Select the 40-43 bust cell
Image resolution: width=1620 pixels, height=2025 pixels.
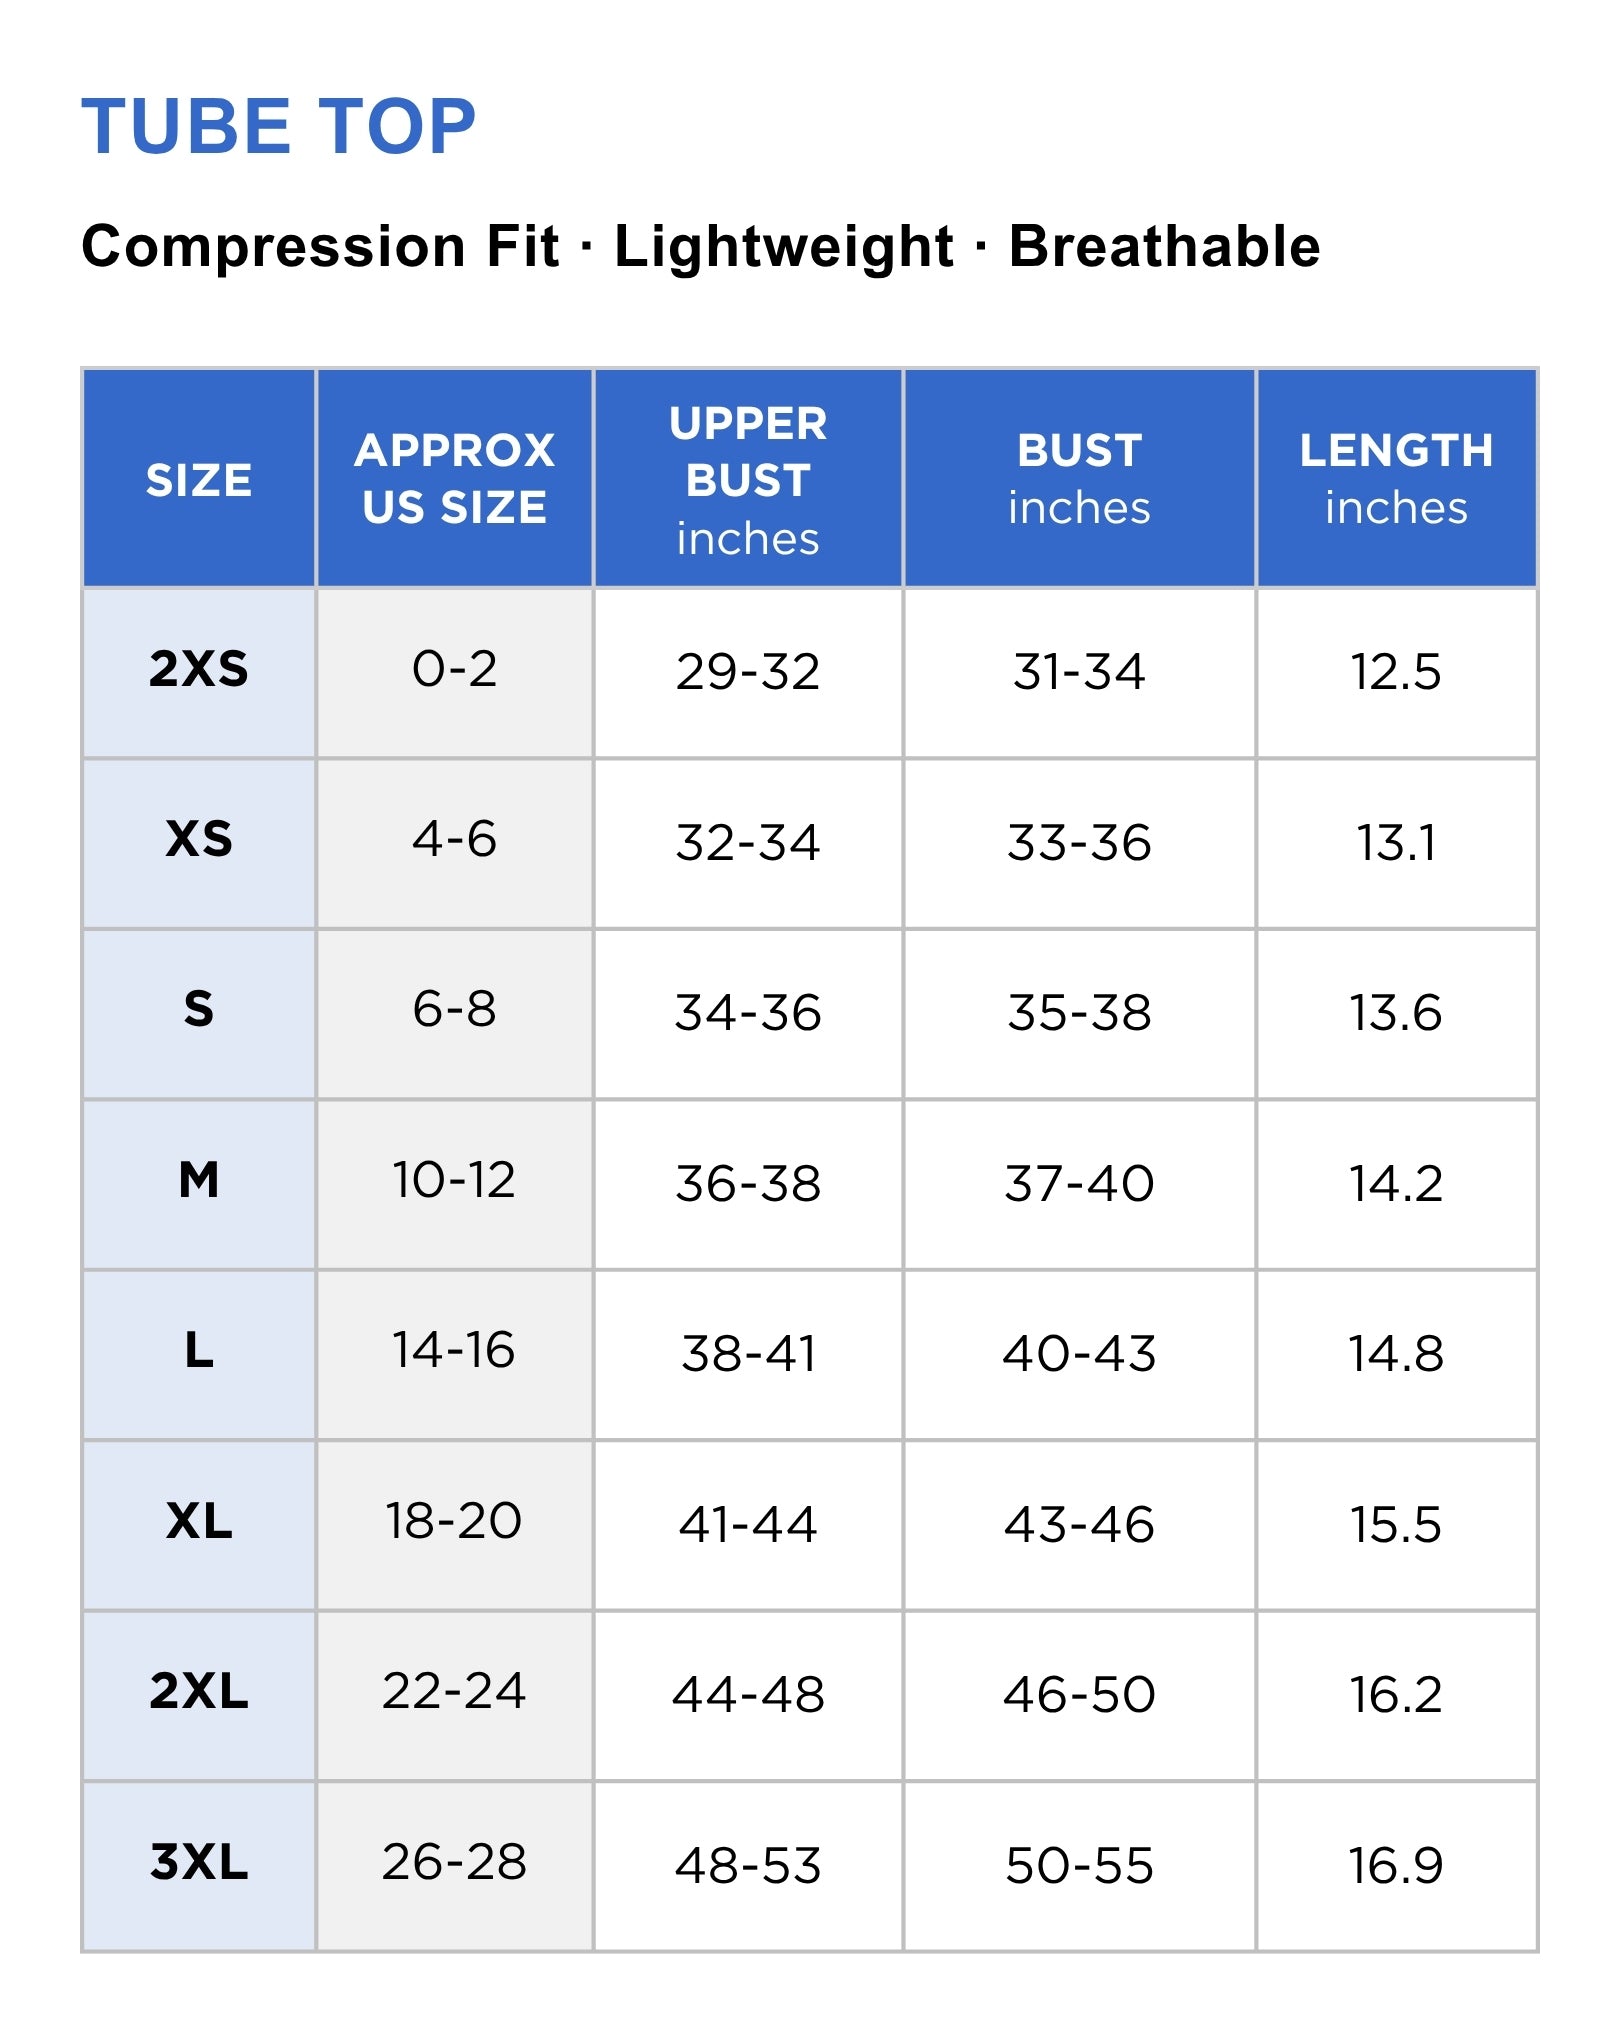tap(1079, 1354)
